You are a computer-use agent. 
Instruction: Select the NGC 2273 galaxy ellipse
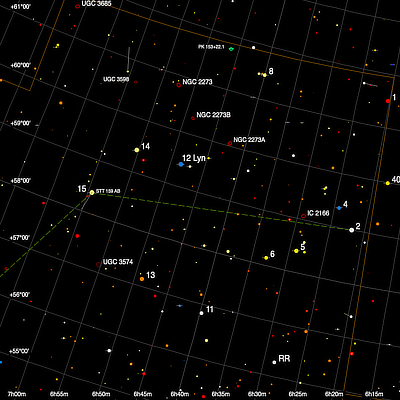[x=179, y=85]
